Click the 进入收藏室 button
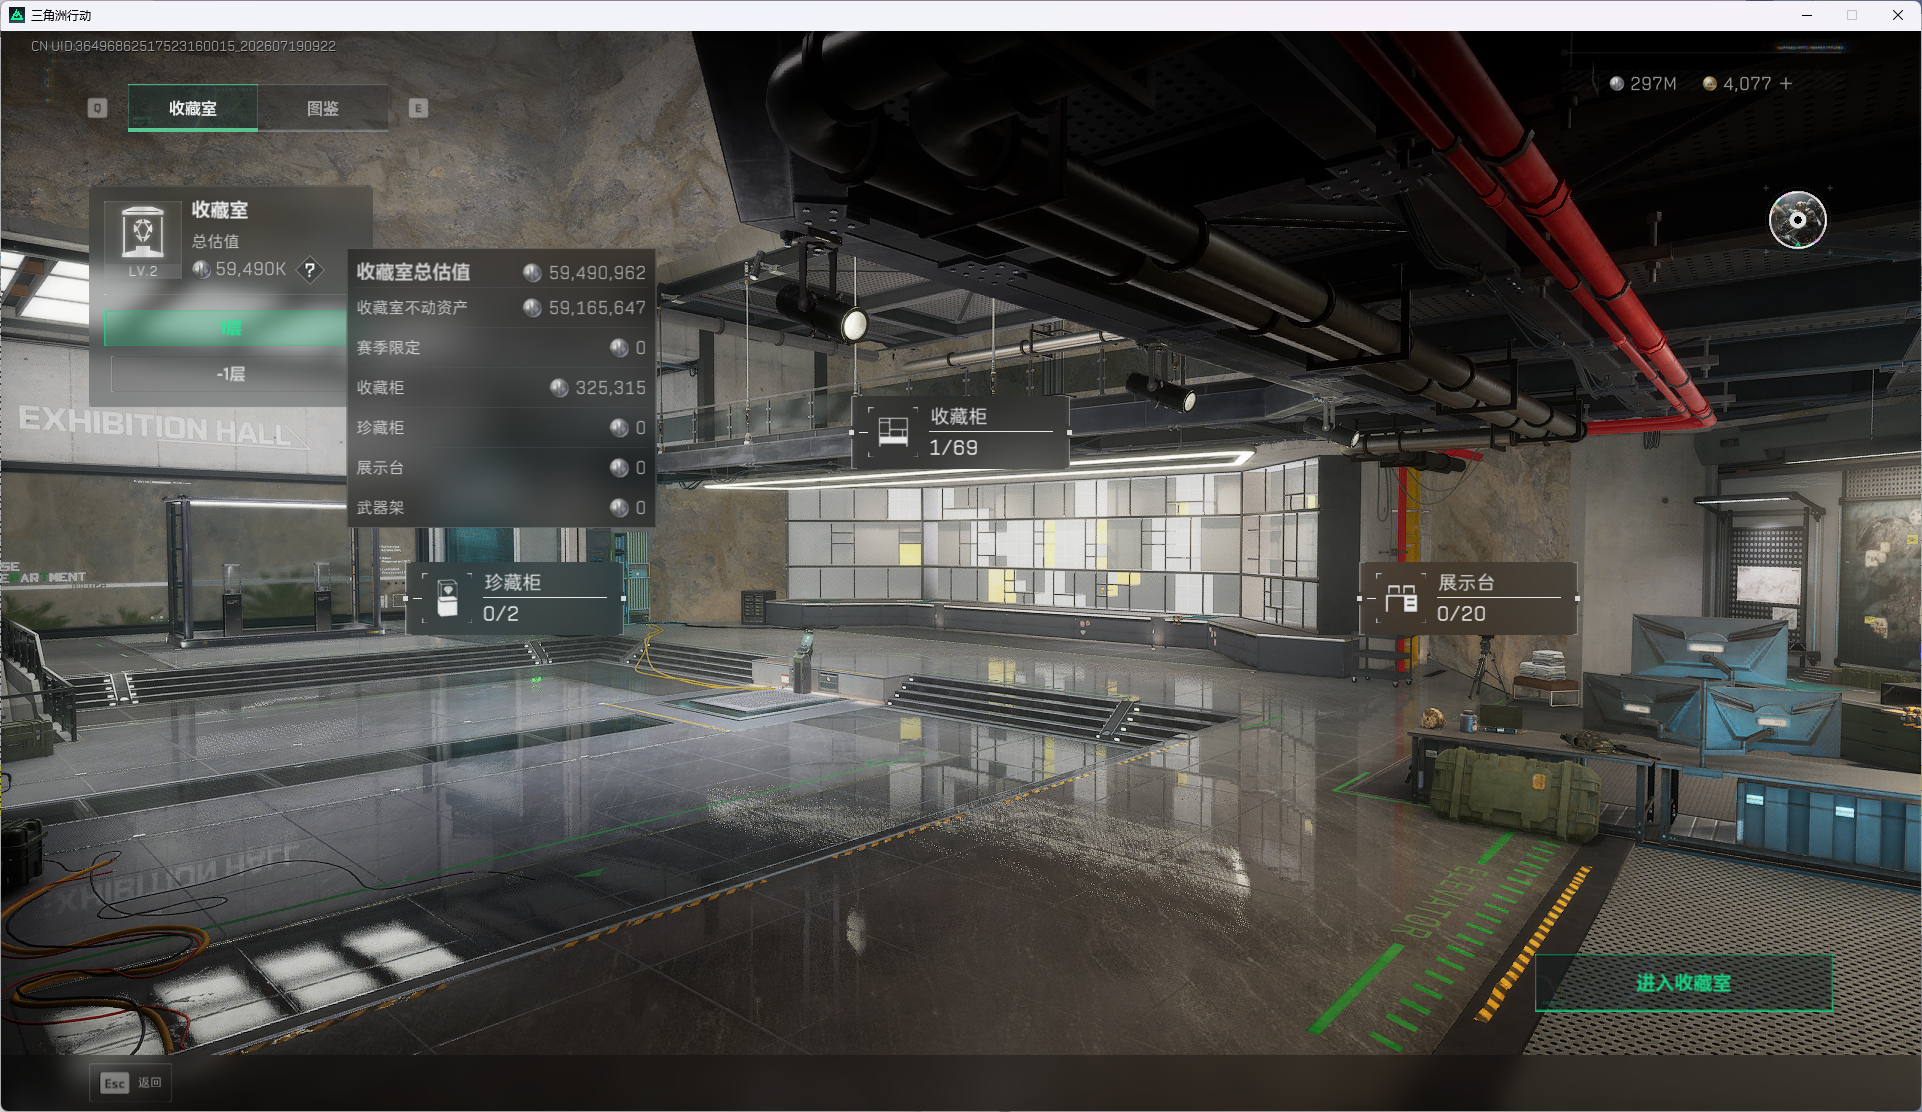 pyautogui.click(x=1683, y=983)
